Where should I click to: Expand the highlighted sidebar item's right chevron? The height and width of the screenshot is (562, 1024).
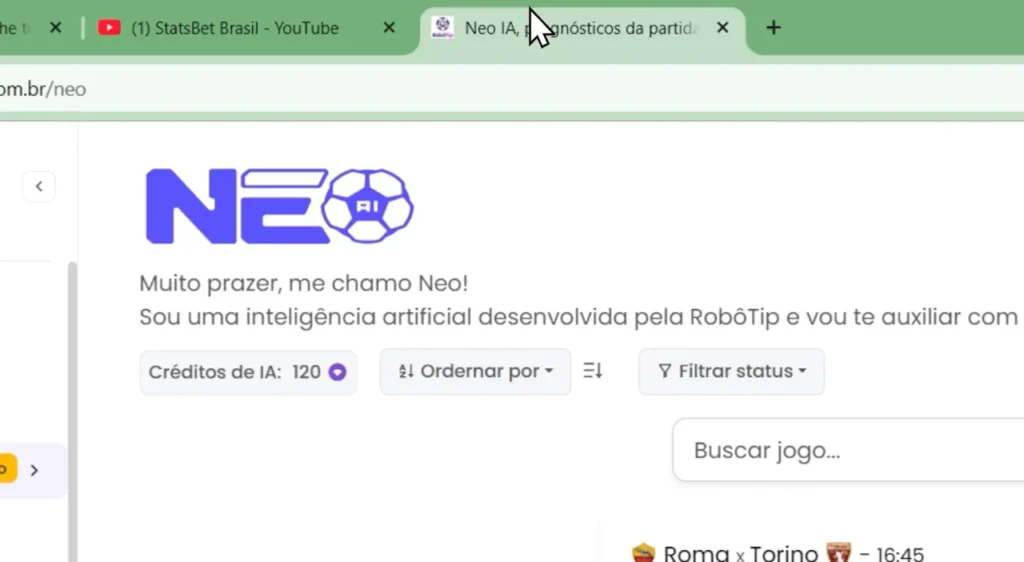point(34,470)
